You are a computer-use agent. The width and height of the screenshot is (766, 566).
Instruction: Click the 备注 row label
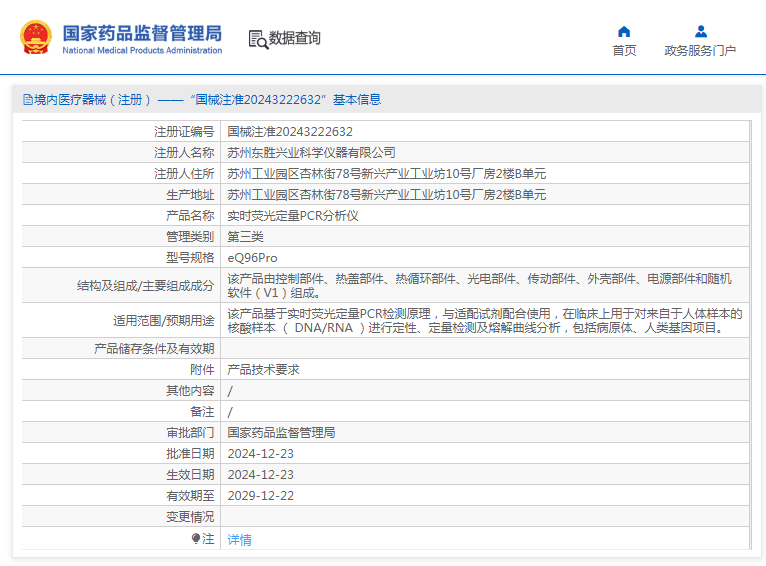coord(202,412)
